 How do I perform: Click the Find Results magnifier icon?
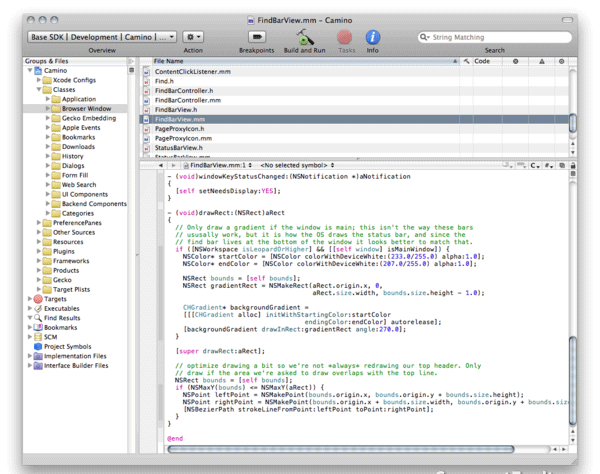38,318
